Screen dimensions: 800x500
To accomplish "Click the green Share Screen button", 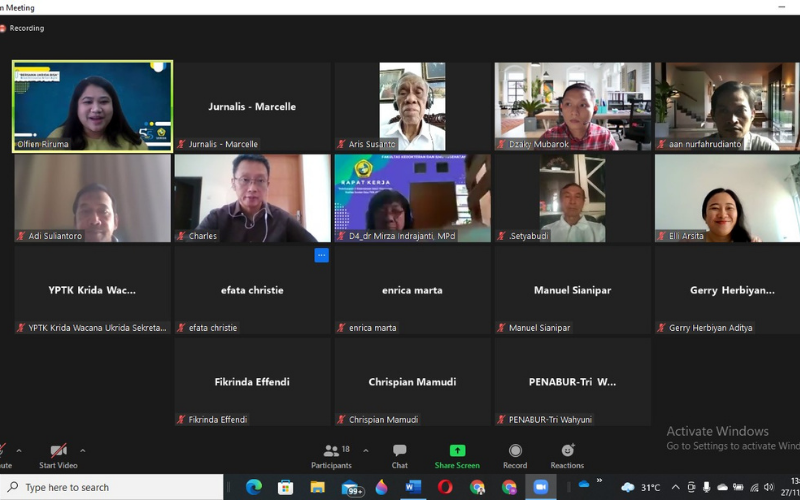I will pos(457,456).
